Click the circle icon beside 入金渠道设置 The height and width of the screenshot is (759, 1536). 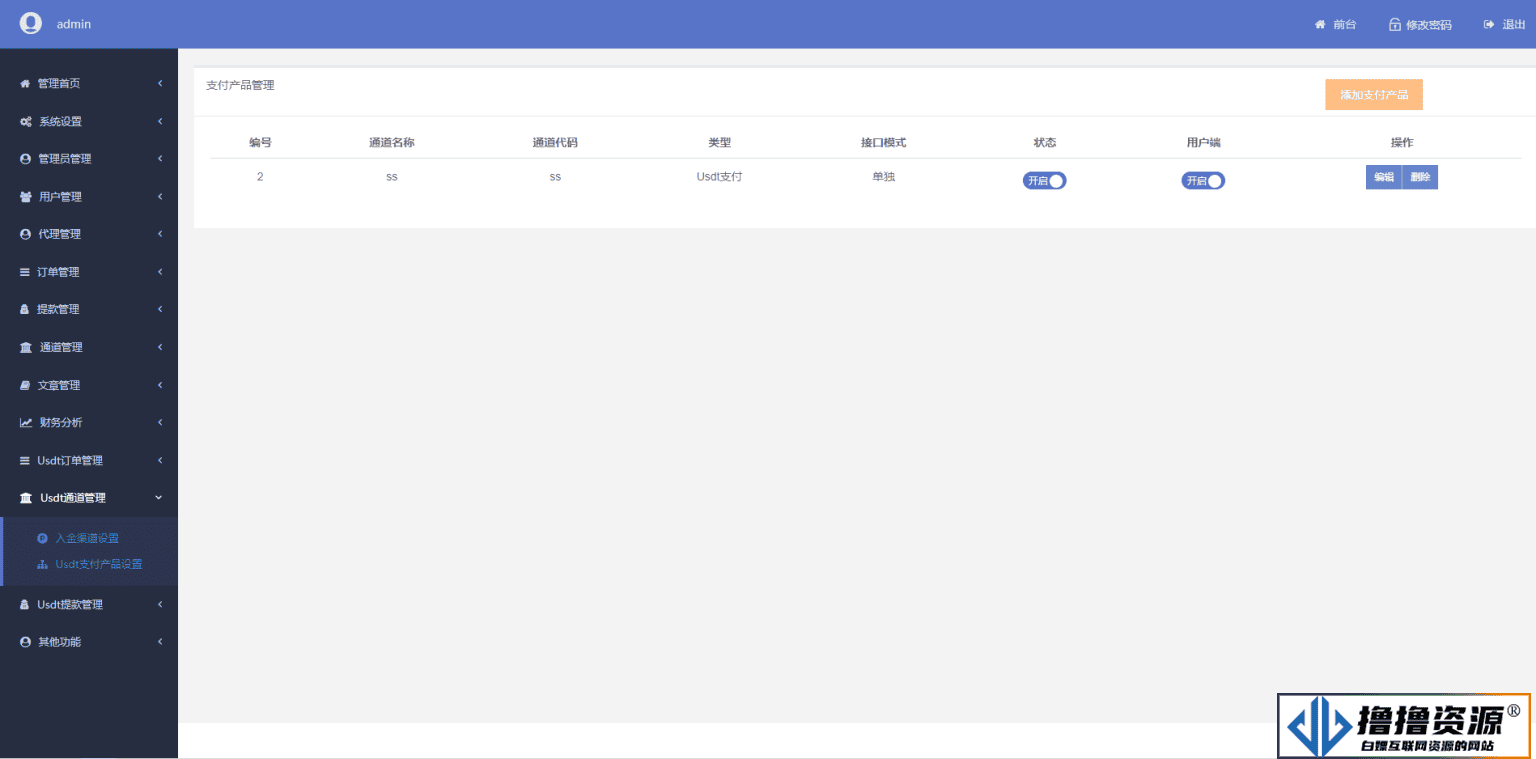tap(42, 538)
